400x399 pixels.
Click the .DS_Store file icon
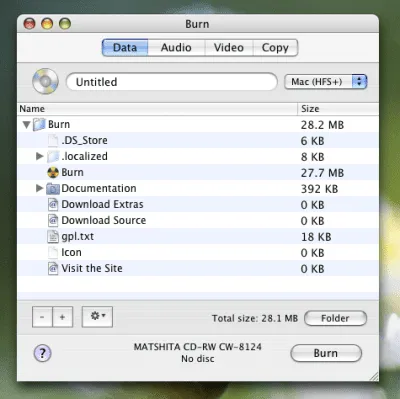[53, 140]
